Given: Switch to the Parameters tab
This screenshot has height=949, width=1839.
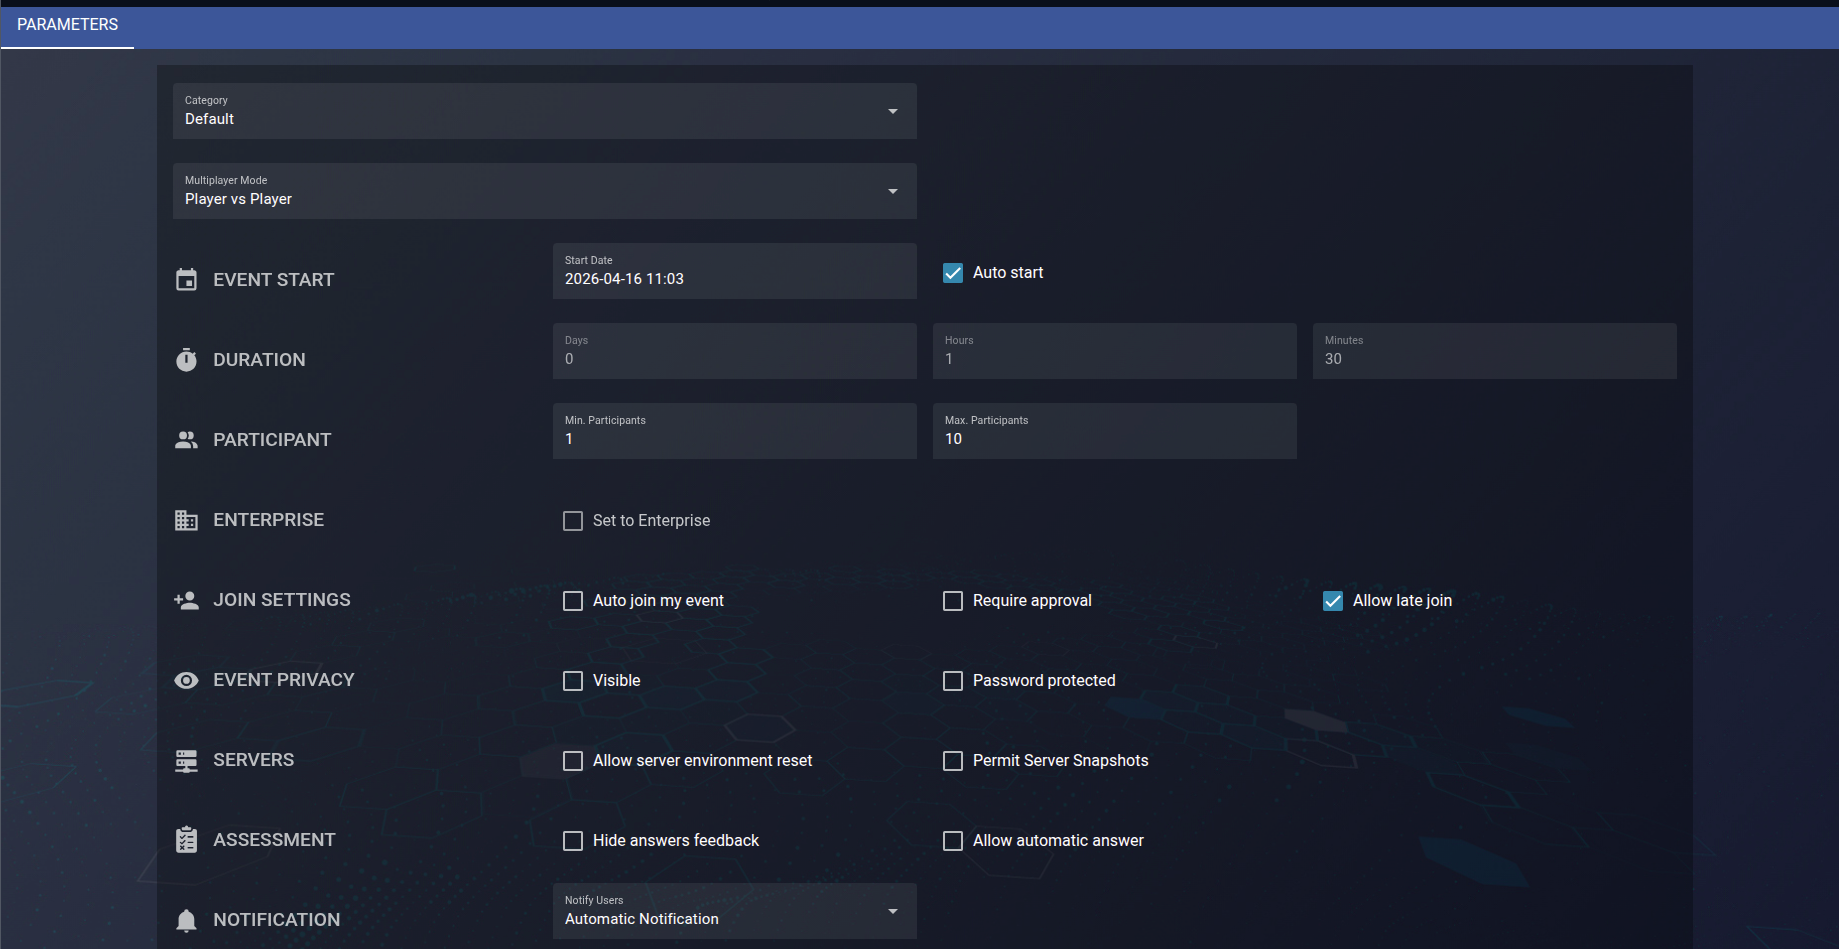Looking at the screenshot, I should (67, 25).
